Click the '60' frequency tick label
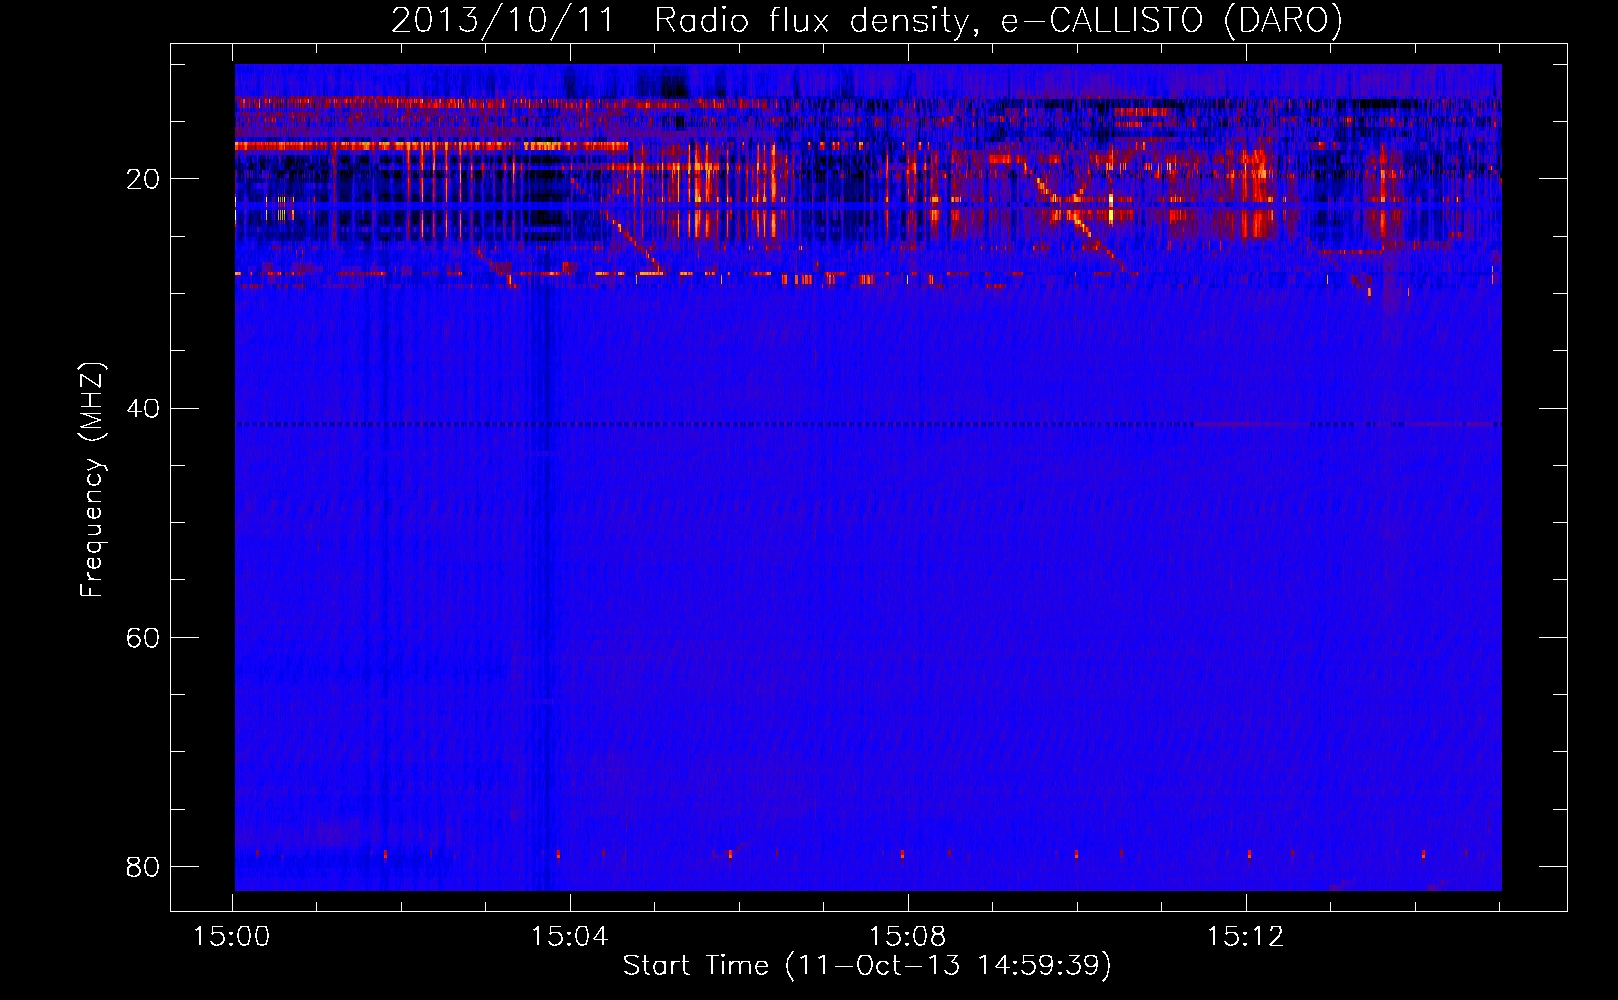Image resolution: width=1618 pixels, height=1000 pixels. [x=143, y=637]
